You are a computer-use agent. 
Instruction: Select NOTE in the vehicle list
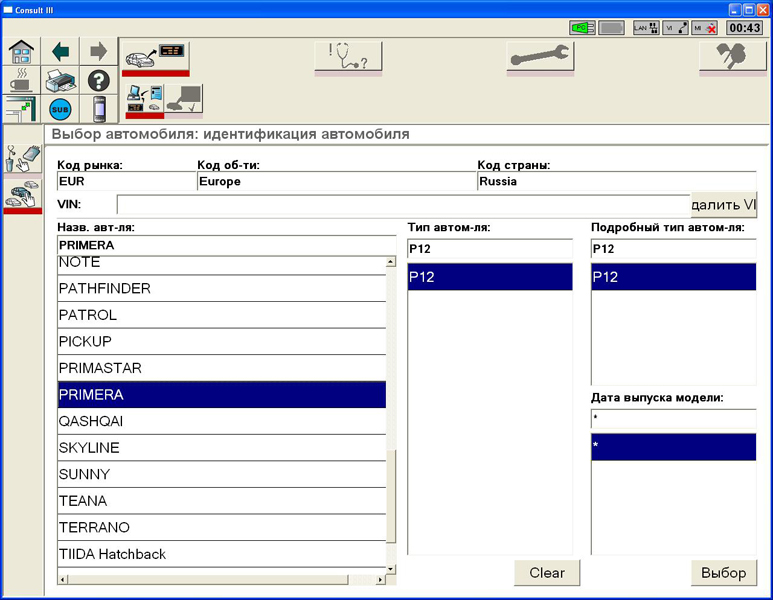[x=222, y=264]
